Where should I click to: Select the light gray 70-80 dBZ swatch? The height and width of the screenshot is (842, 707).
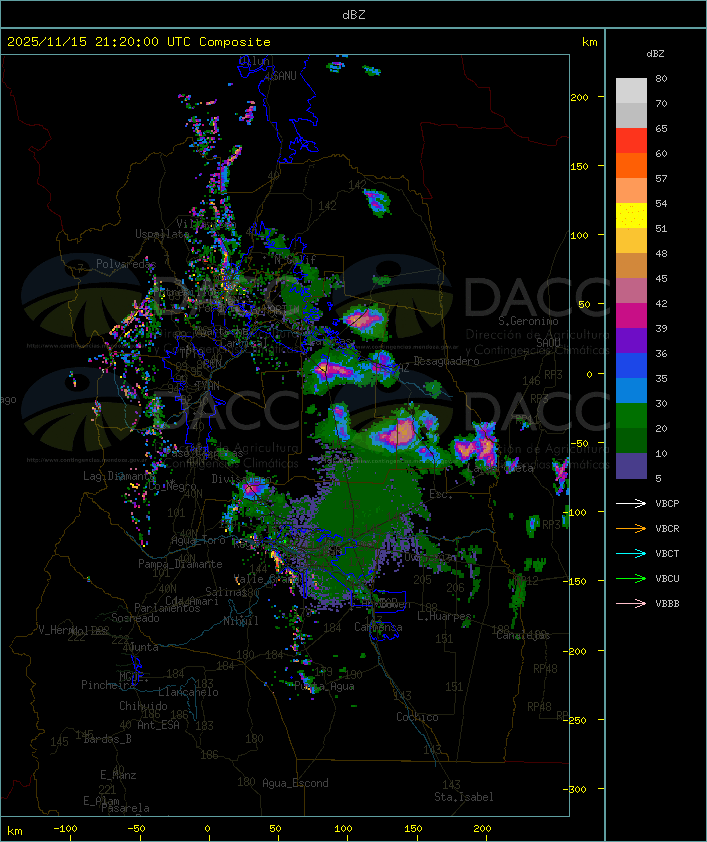click(631, 91)
